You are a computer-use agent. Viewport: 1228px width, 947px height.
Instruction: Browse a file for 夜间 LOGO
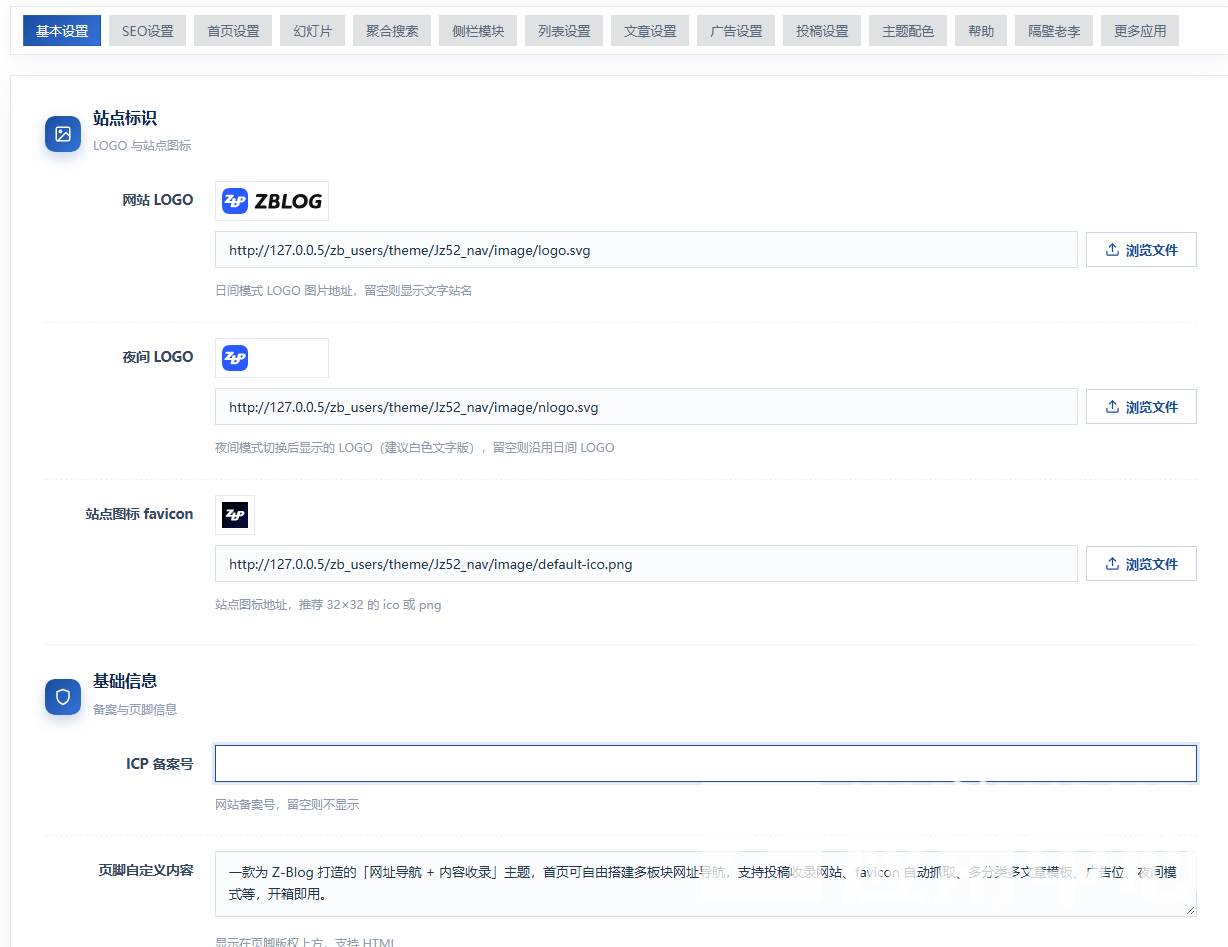click(x=1141, y=407)
